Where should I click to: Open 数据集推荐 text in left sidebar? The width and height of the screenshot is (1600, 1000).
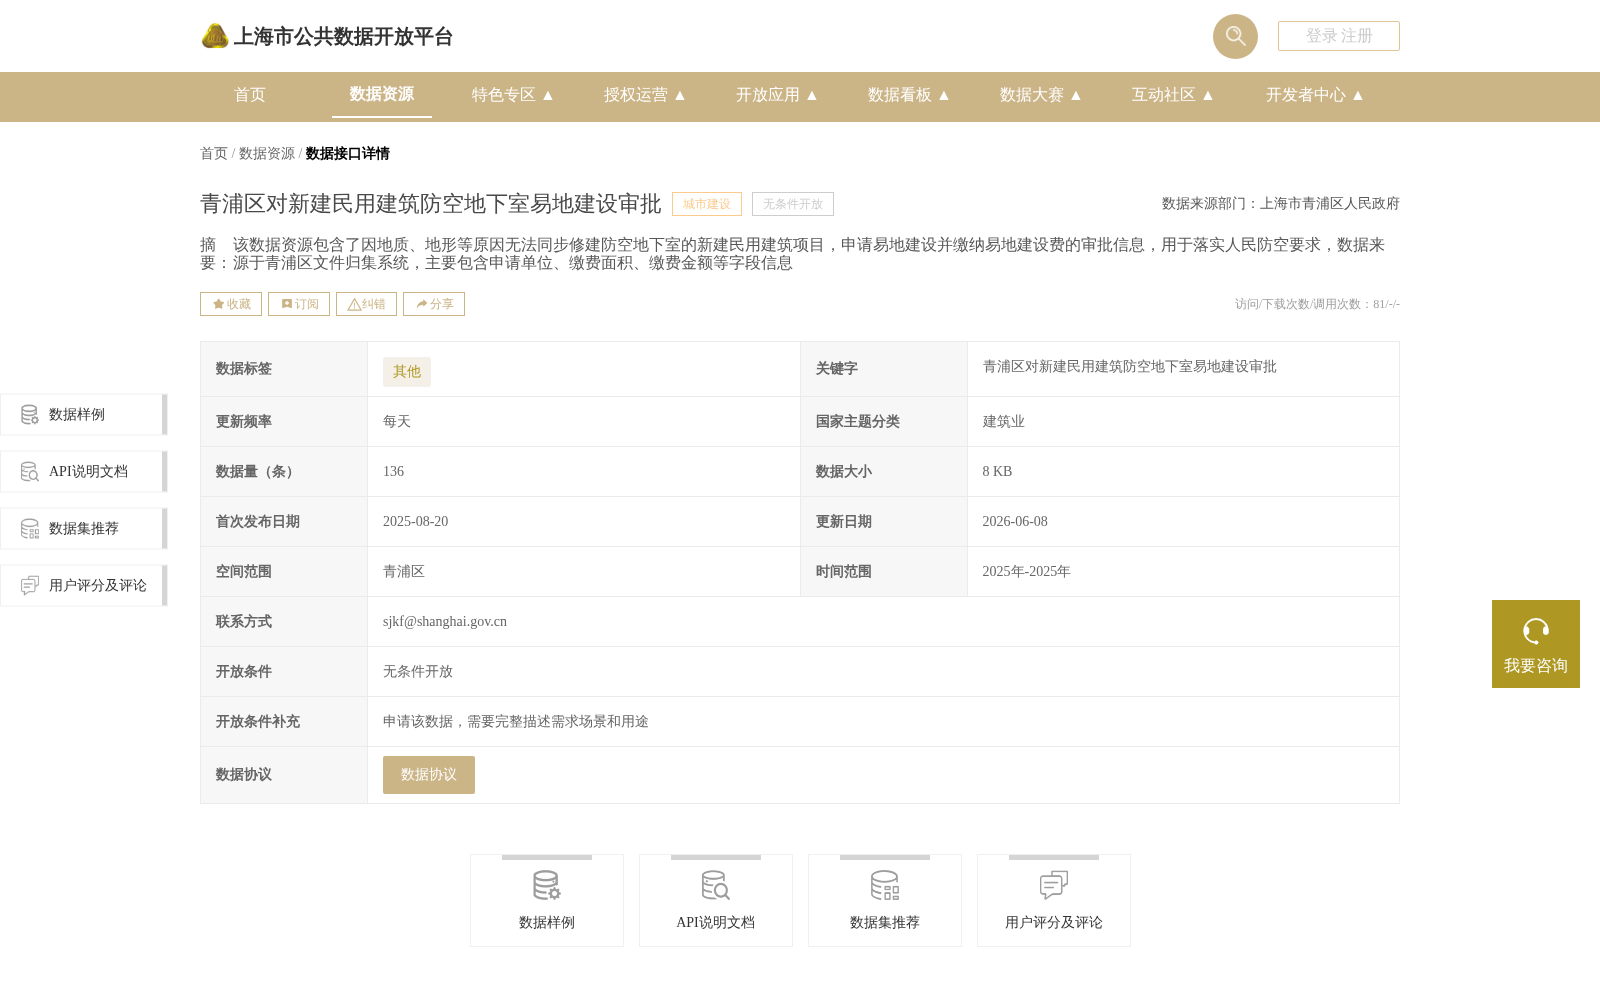(84, 529)
